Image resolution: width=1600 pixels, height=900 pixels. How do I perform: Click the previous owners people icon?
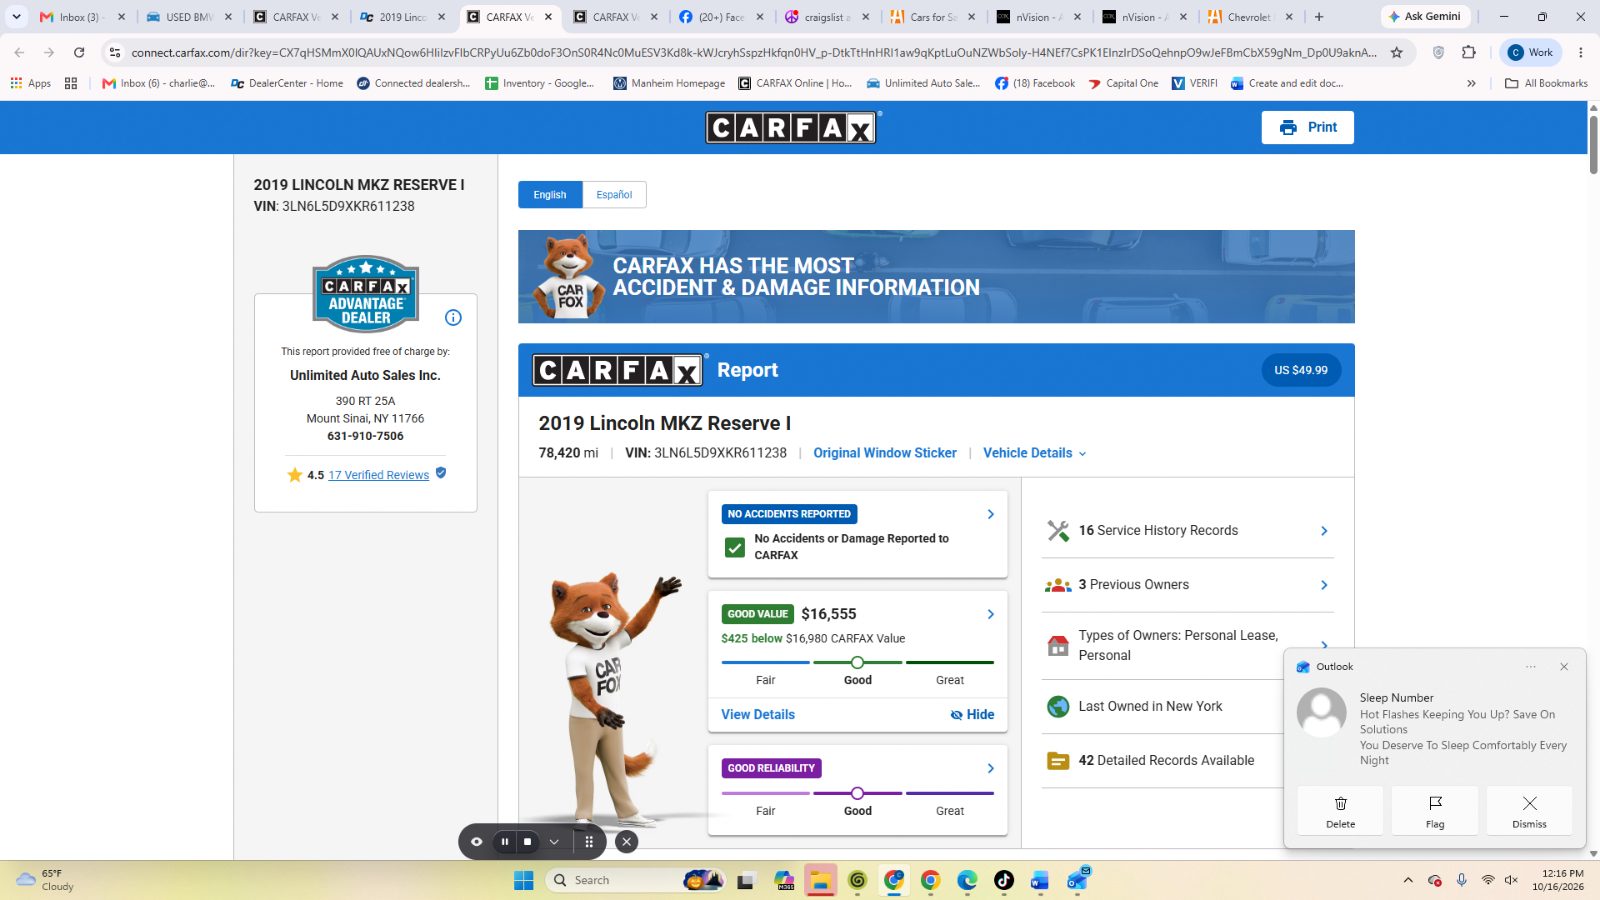tap(1058, 585)
